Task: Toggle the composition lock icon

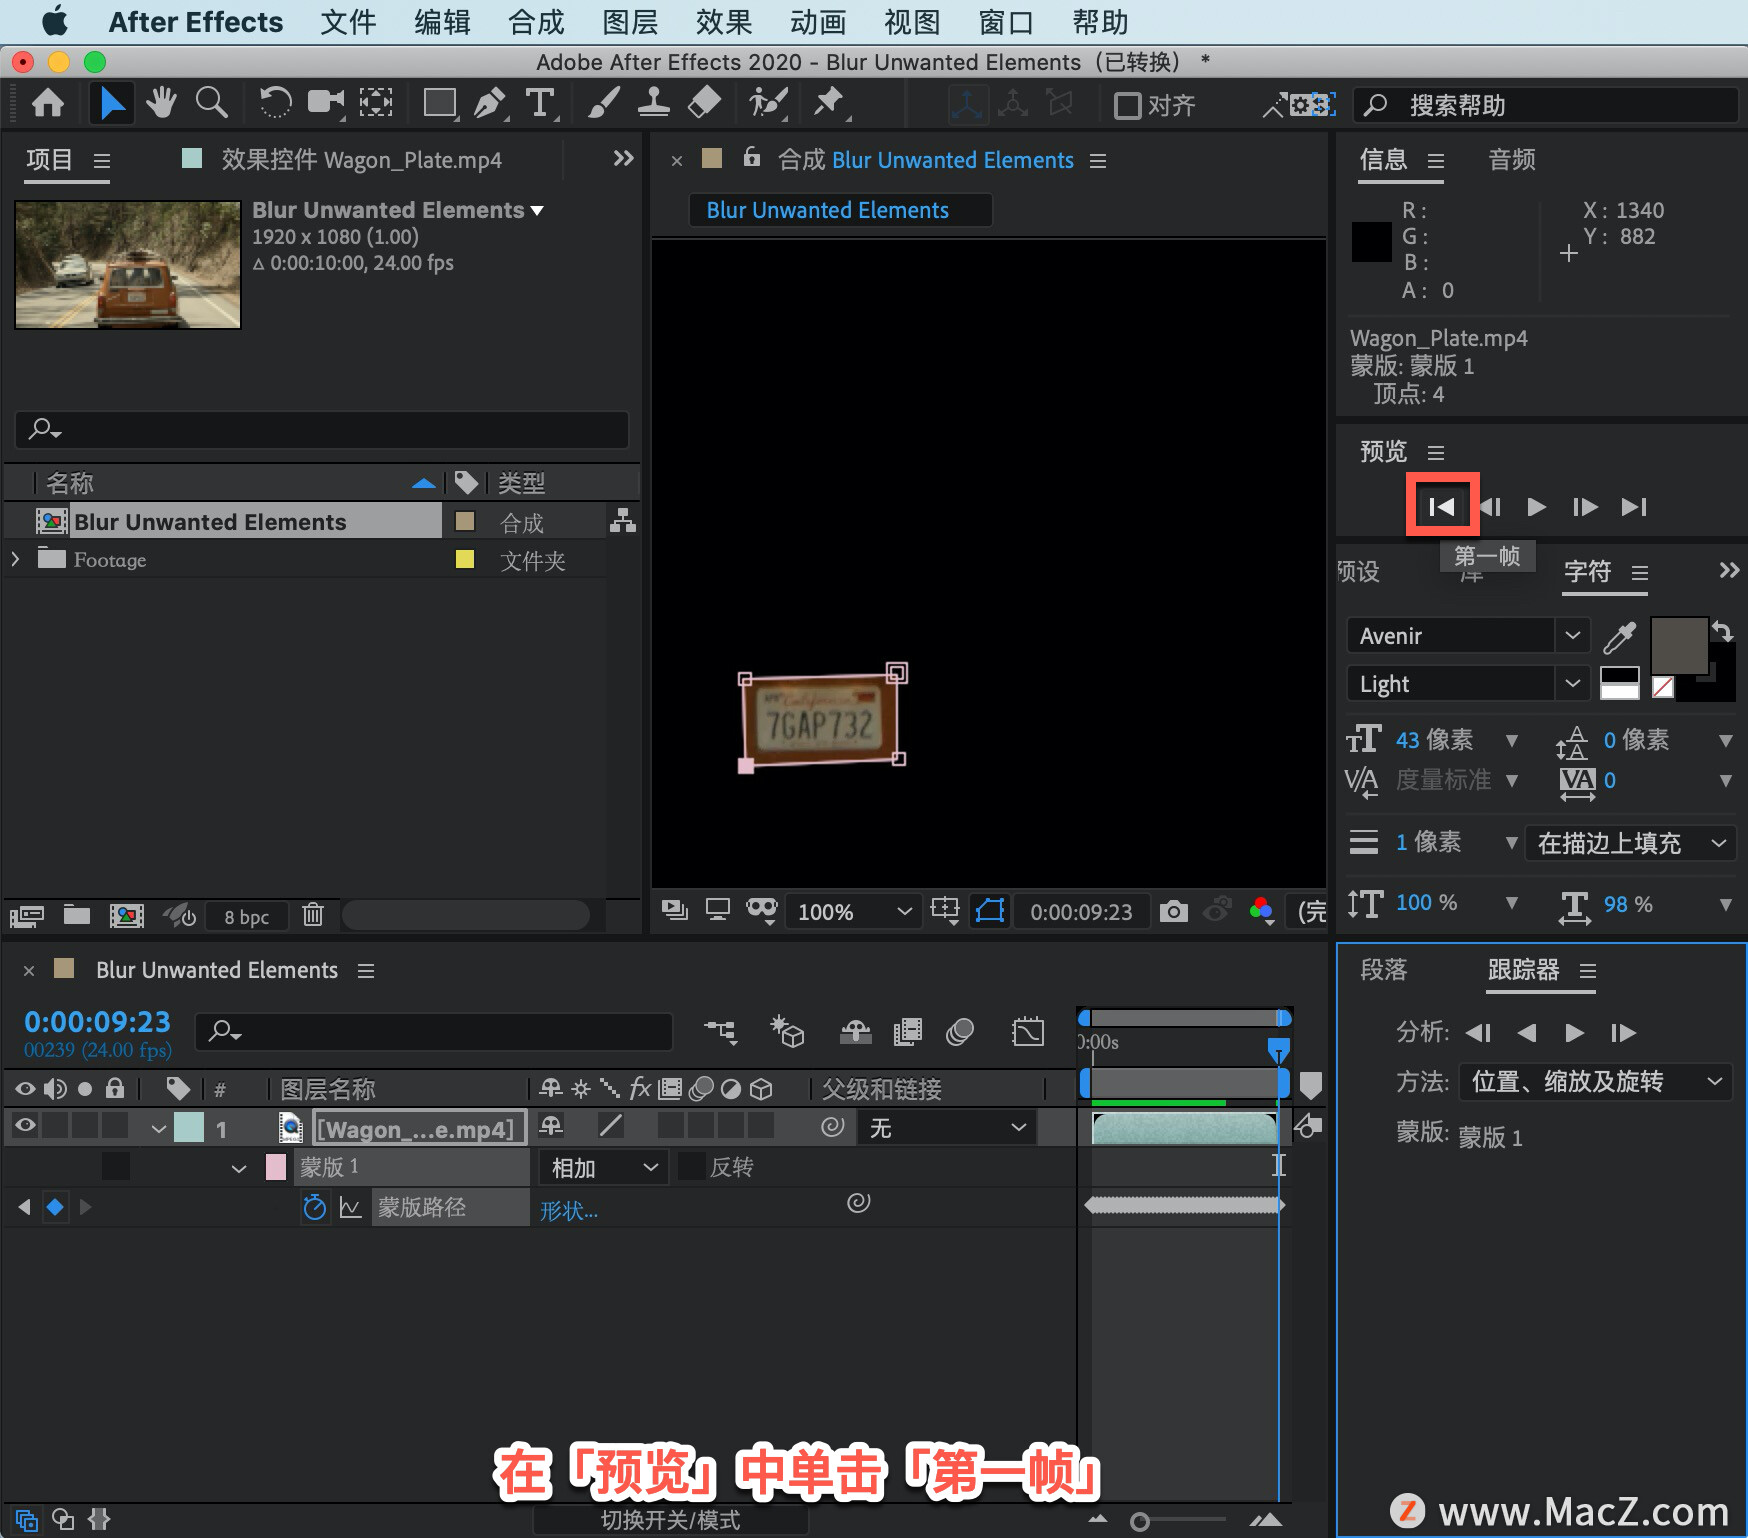Action: 752,158
